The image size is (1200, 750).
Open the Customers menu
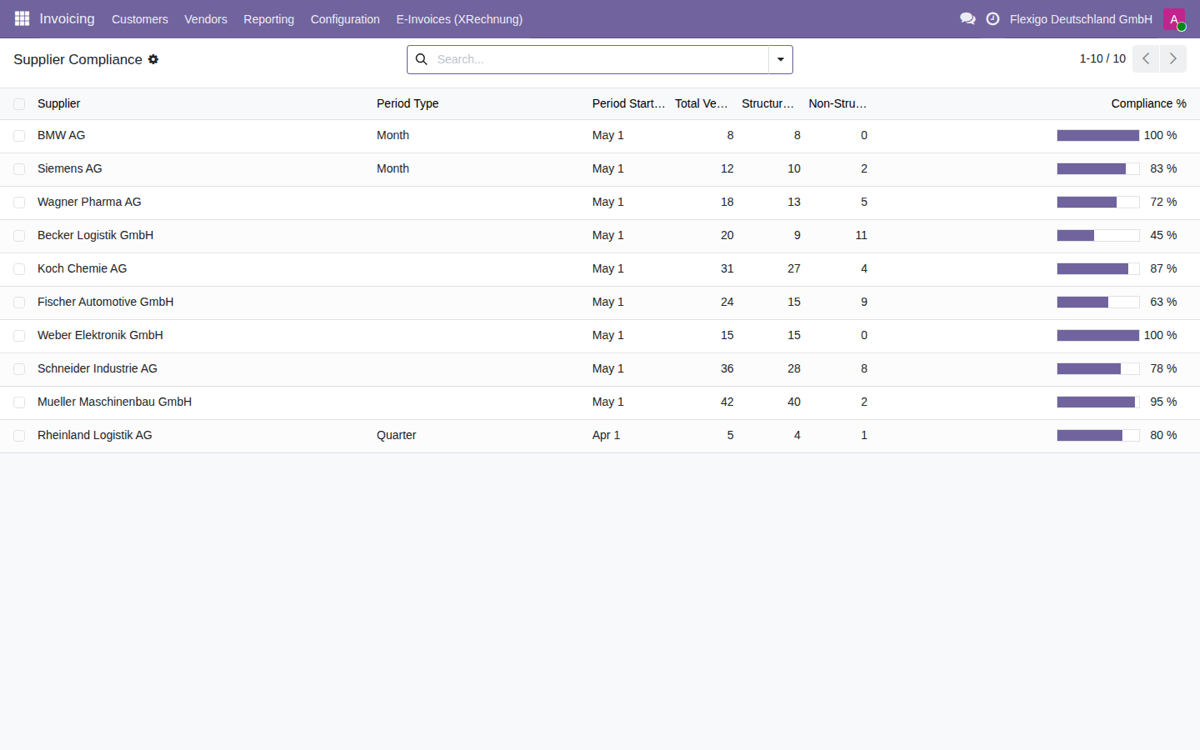pos(140,19)
